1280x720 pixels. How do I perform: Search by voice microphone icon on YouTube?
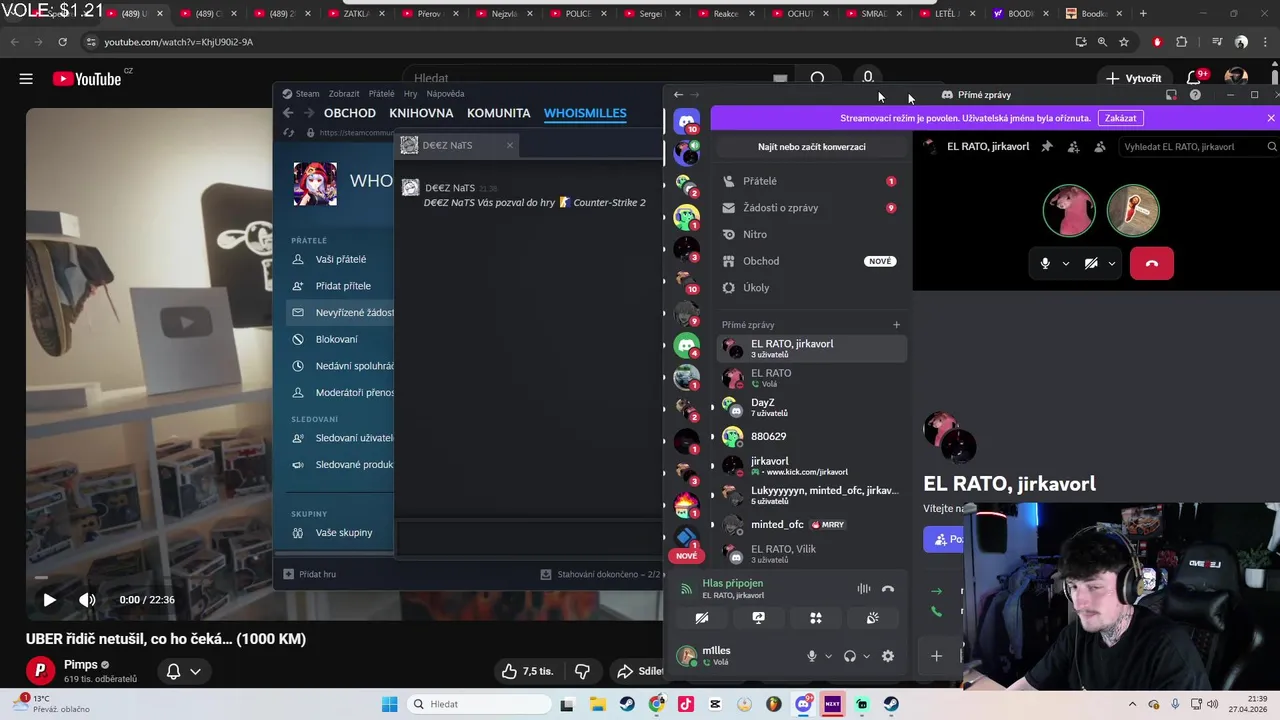[x=868, y=78]
